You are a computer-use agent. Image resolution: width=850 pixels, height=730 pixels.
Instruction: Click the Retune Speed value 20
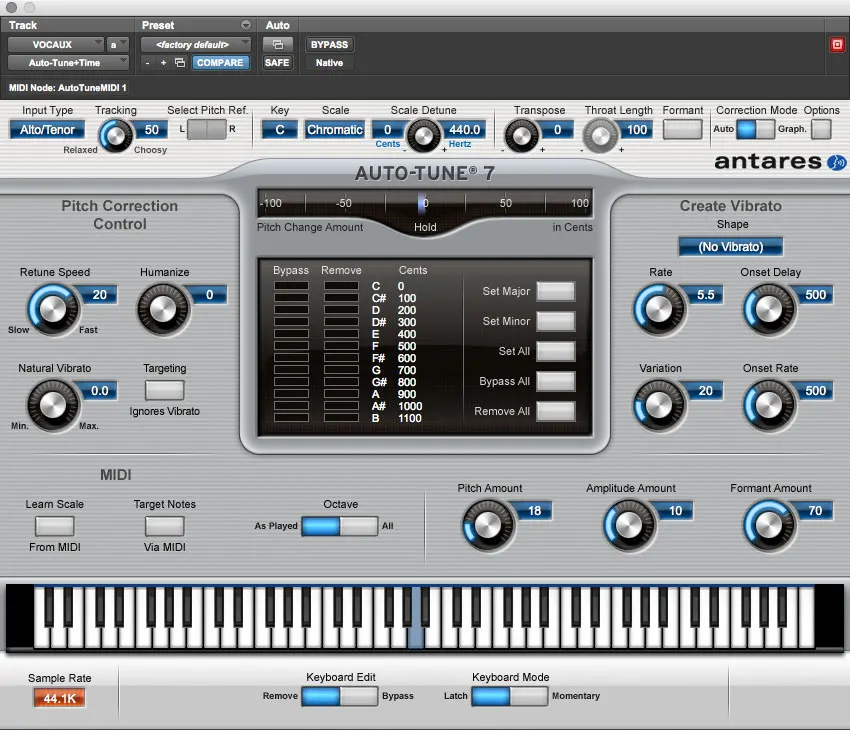coord(100,295)
